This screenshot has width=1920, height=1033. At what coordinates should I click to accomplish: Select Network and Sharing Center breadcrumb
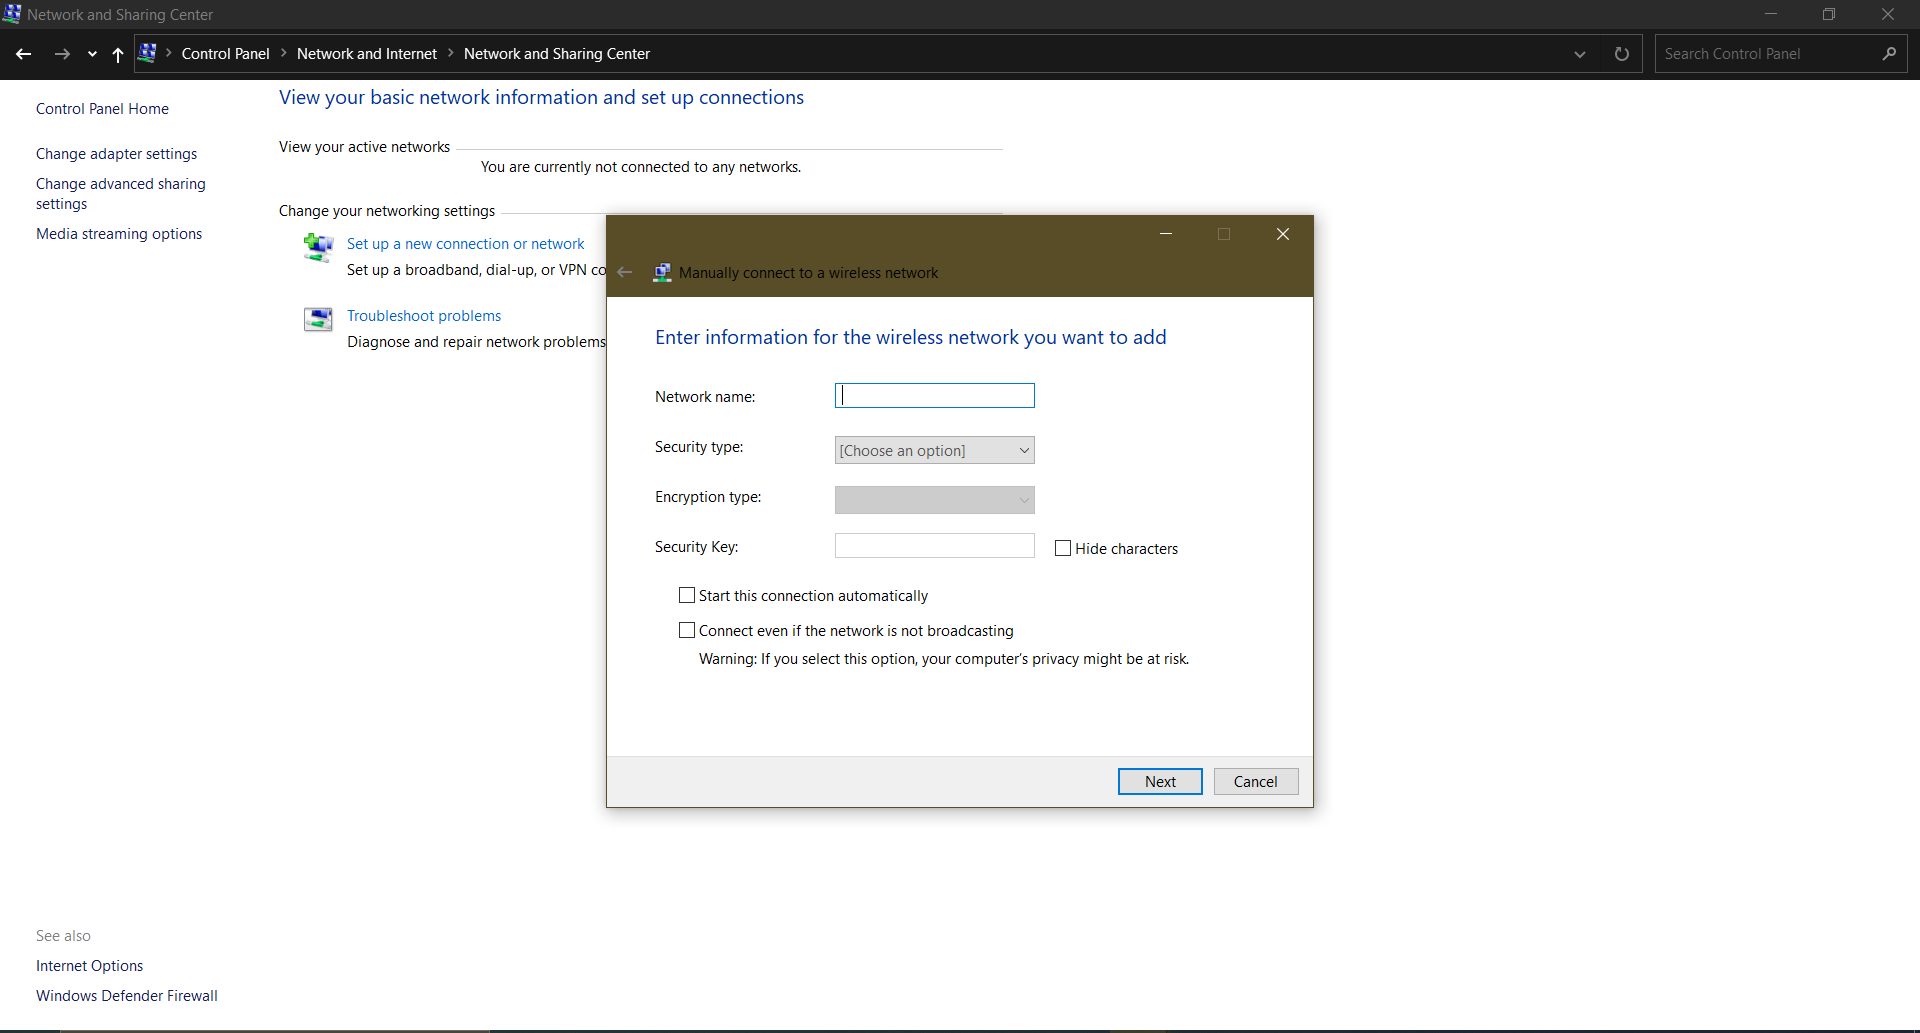pyautogui.click(x=557, y=54)
